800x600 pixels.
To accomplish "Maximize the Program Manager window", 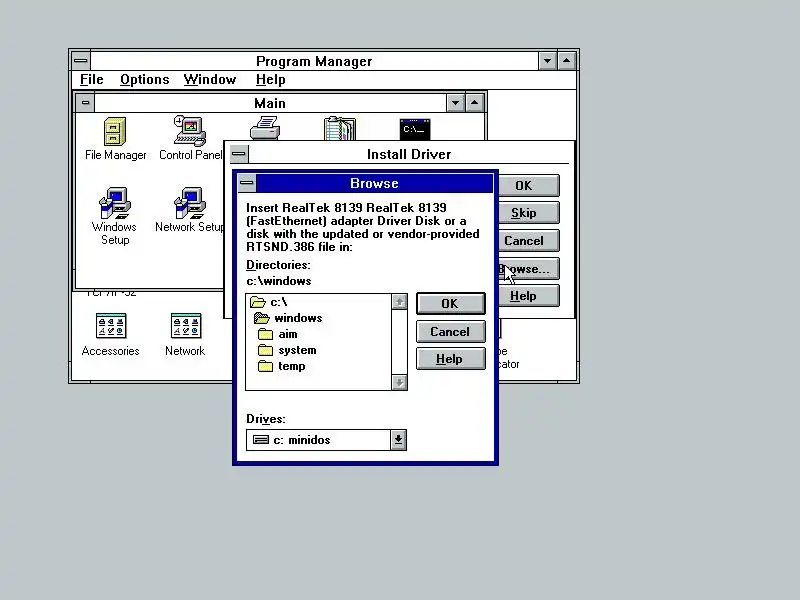I will 567,61.
